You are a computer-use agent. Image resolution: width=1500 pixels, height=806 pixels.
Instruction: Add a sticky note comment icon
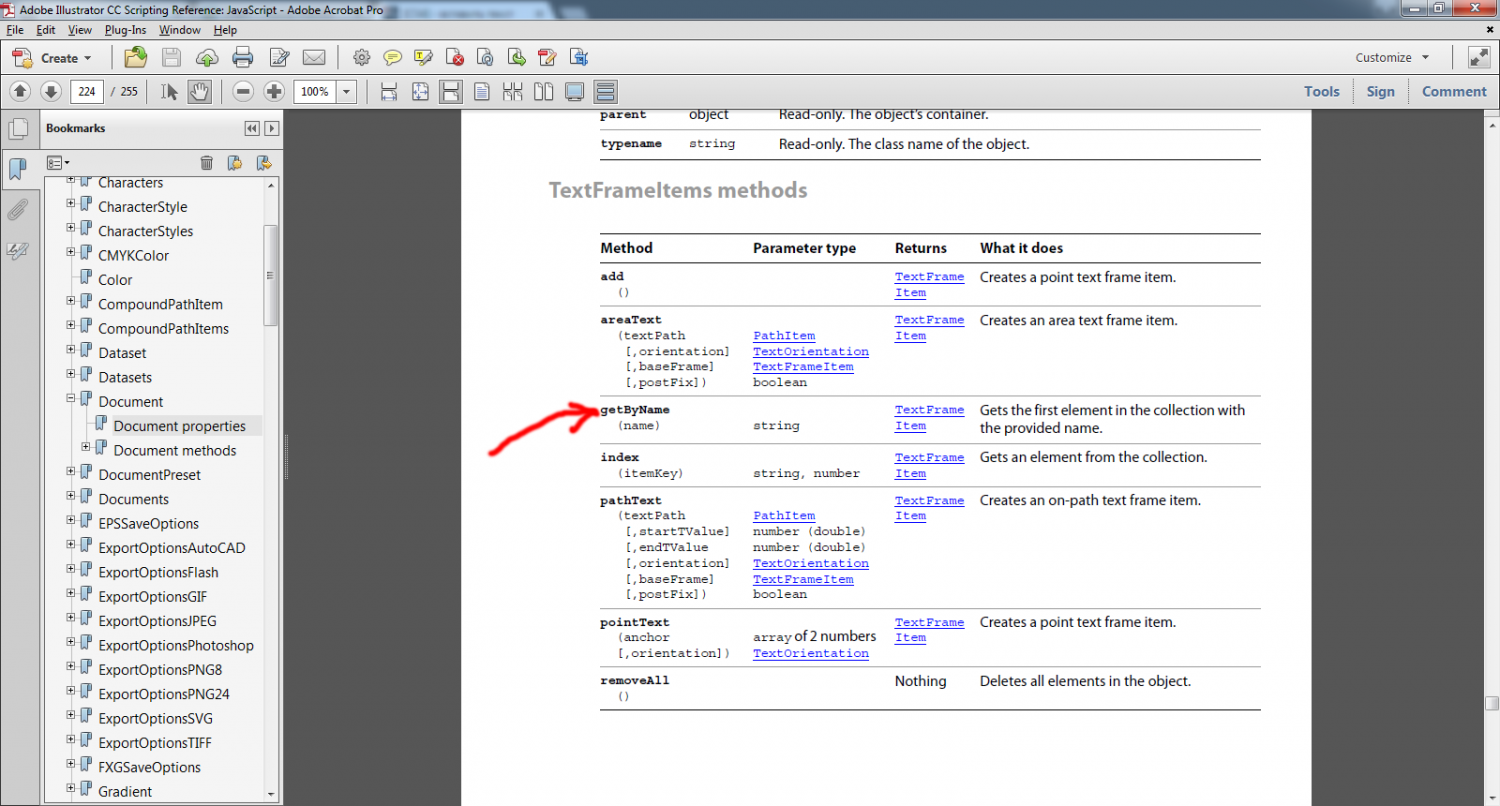393,57
